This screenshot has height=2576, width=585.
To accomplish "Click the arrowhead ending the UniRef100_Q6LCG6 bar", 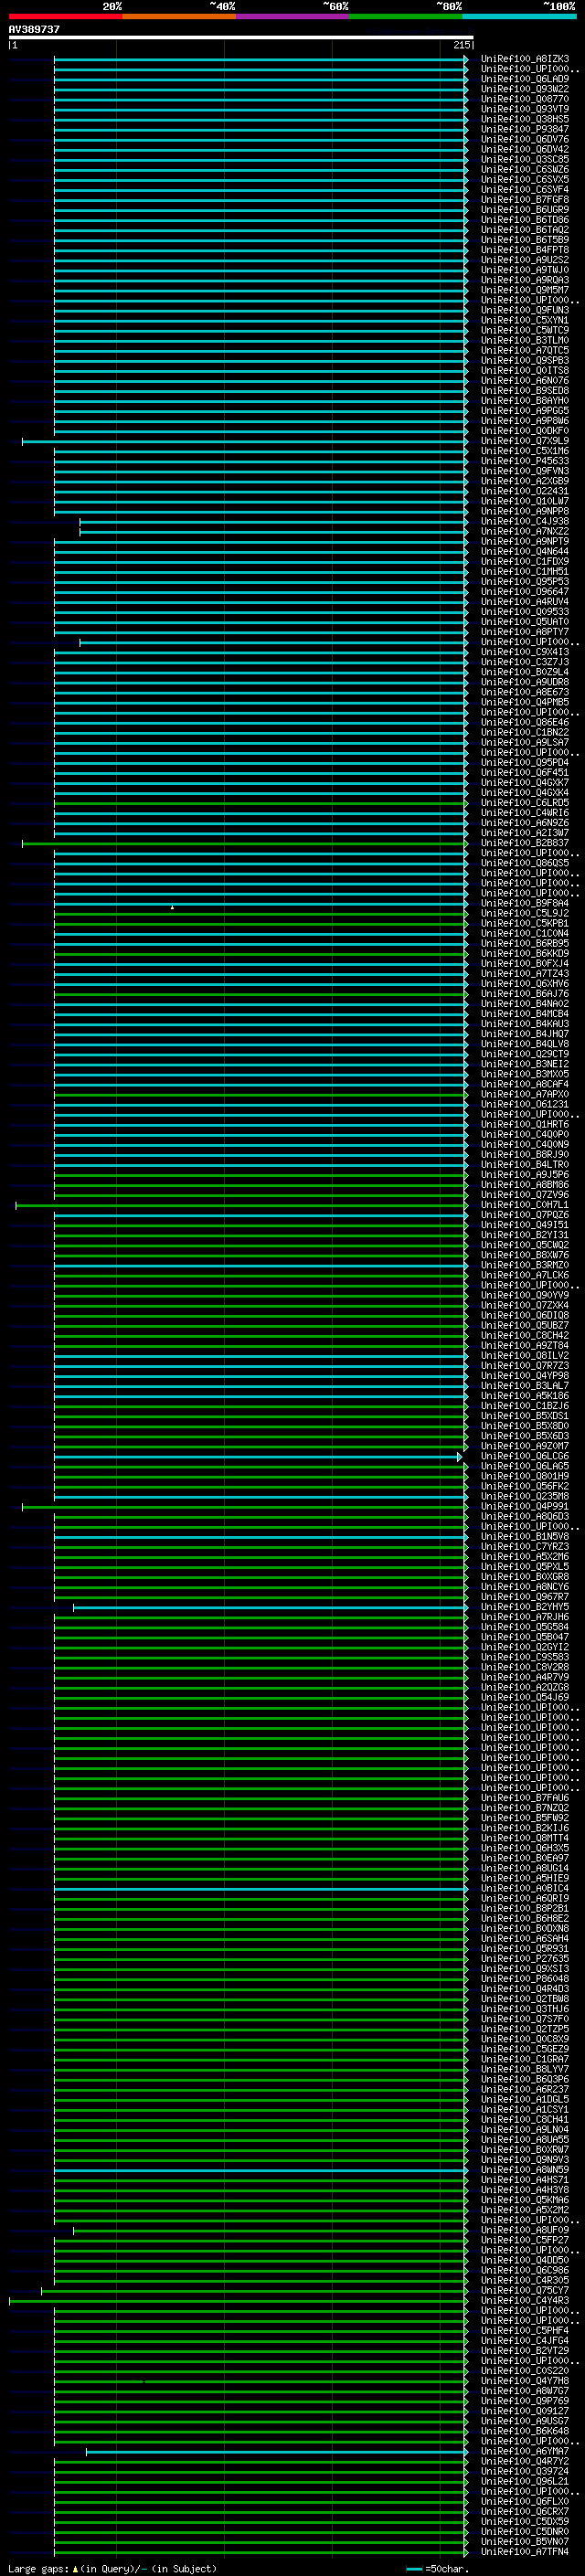I will pyautogui.click(x=460, y=1457).
